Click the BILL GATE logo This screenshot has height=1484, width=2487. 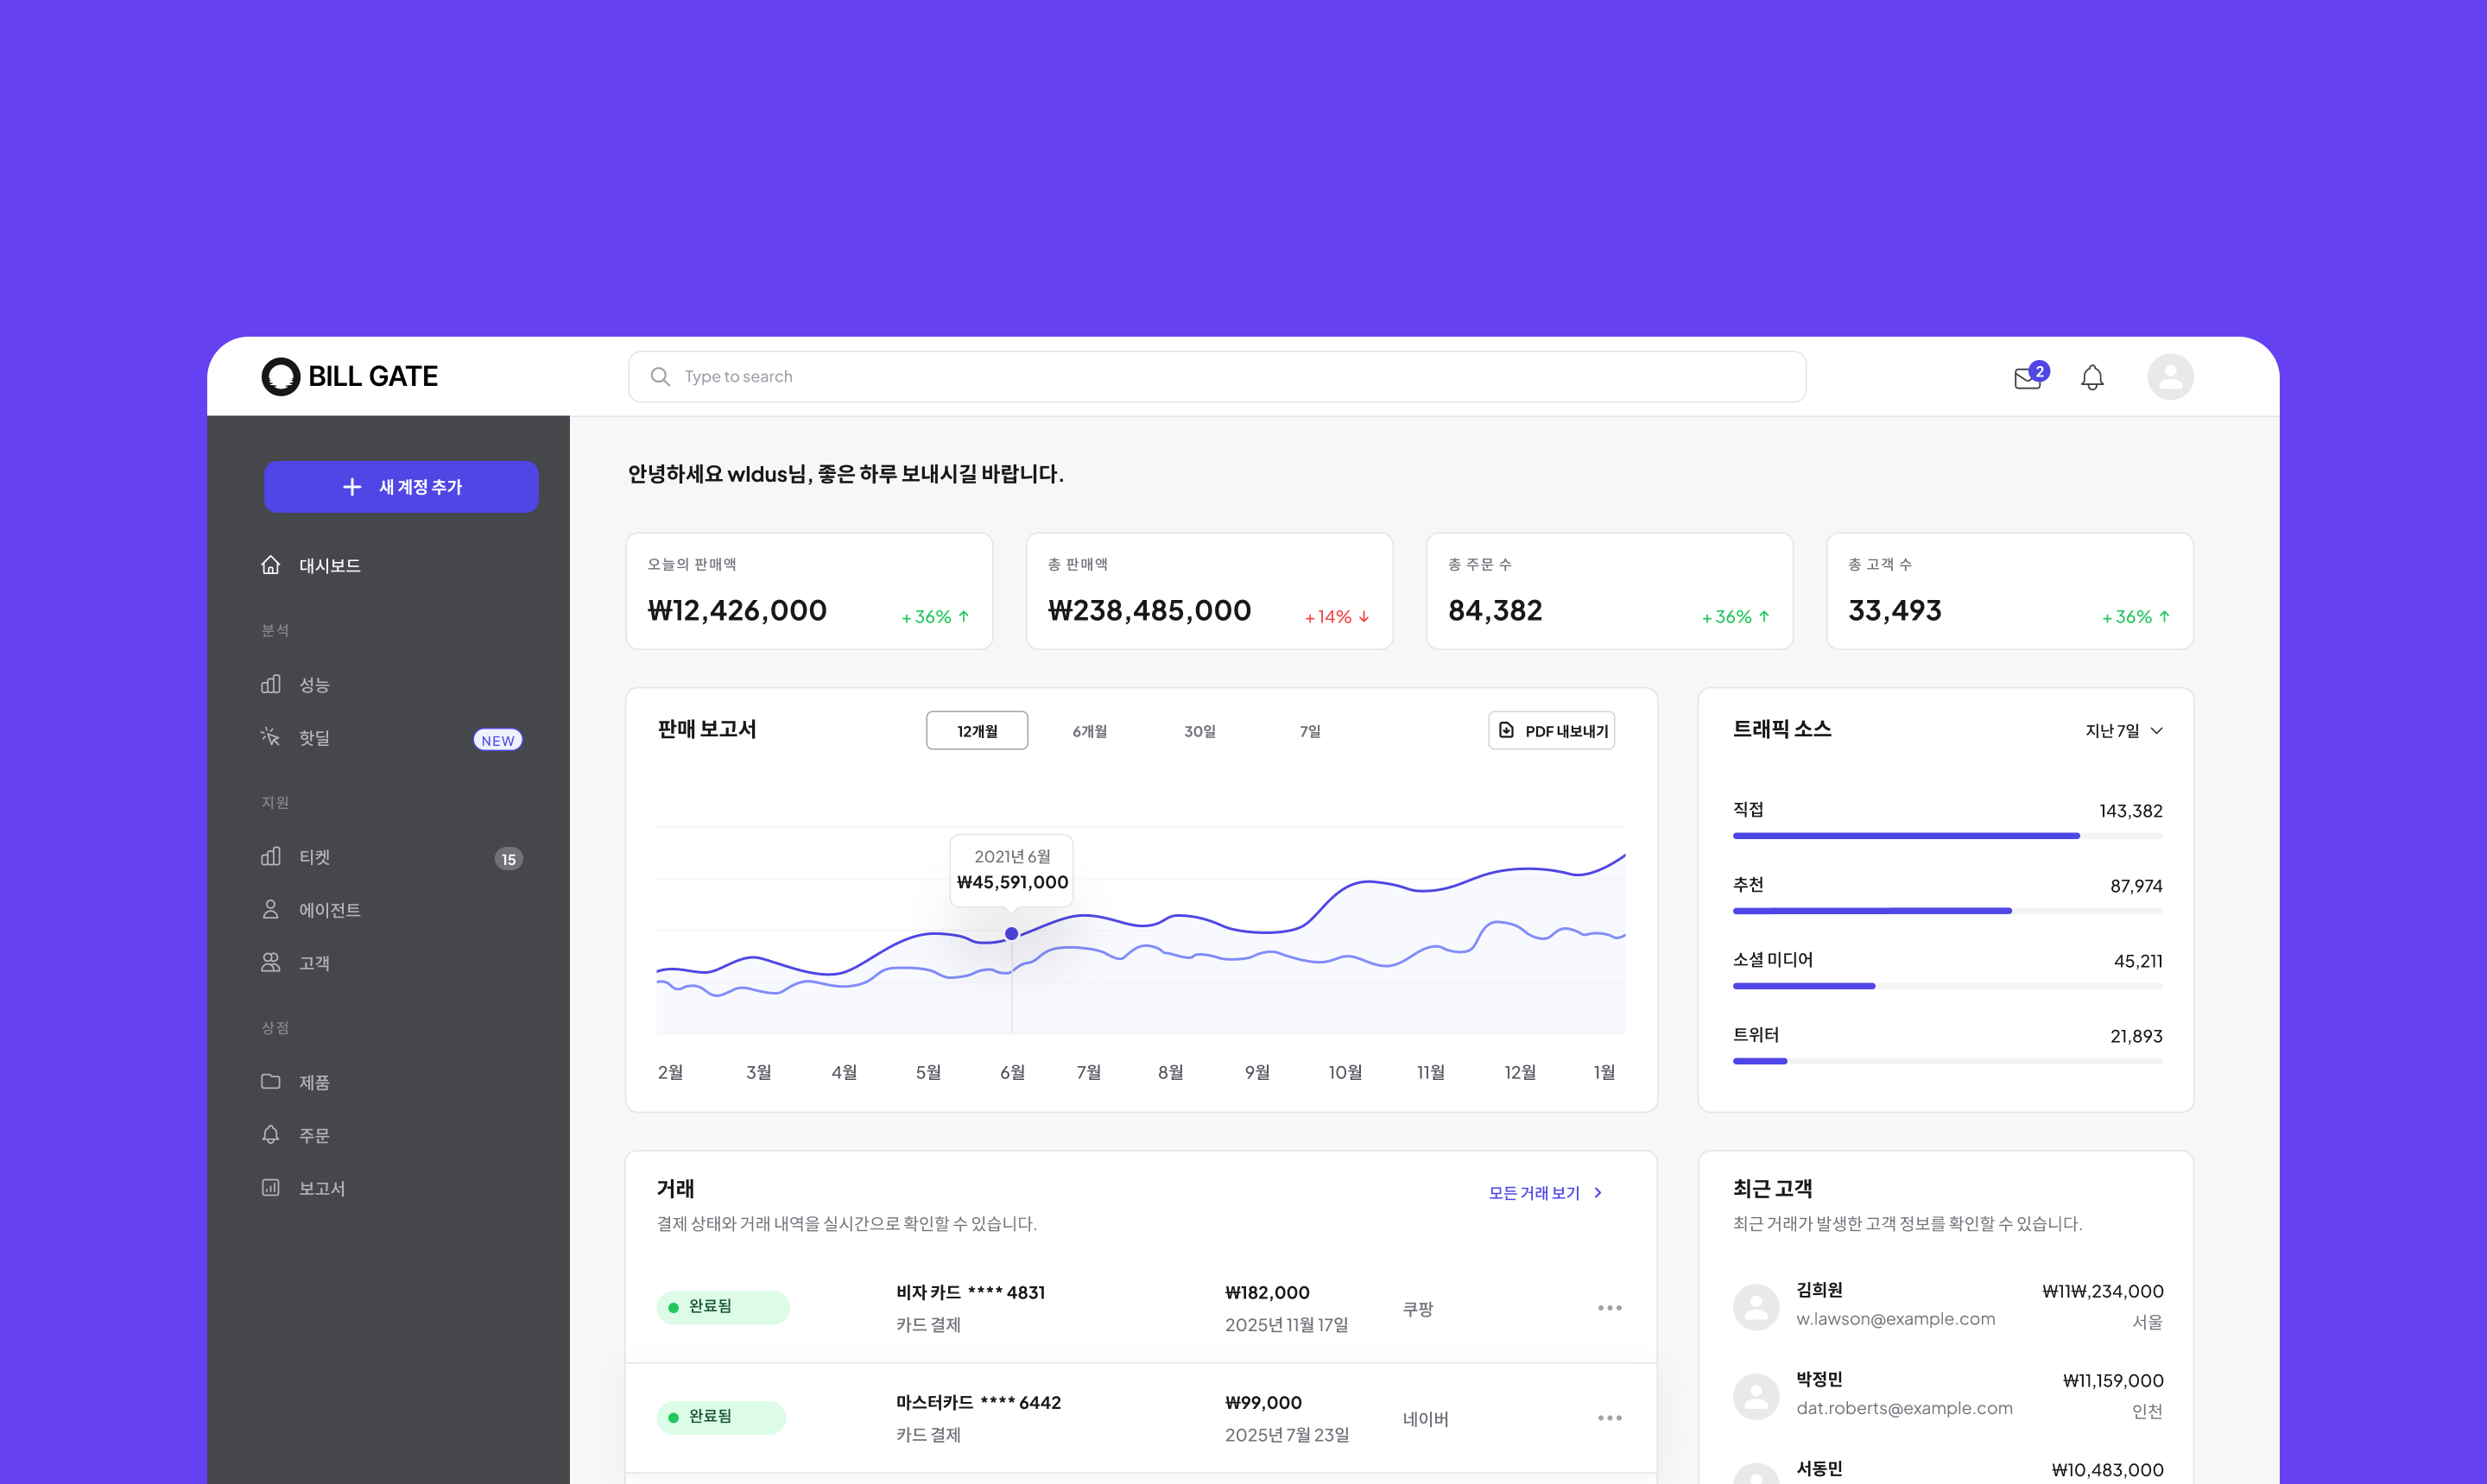[x=350, y=377]
